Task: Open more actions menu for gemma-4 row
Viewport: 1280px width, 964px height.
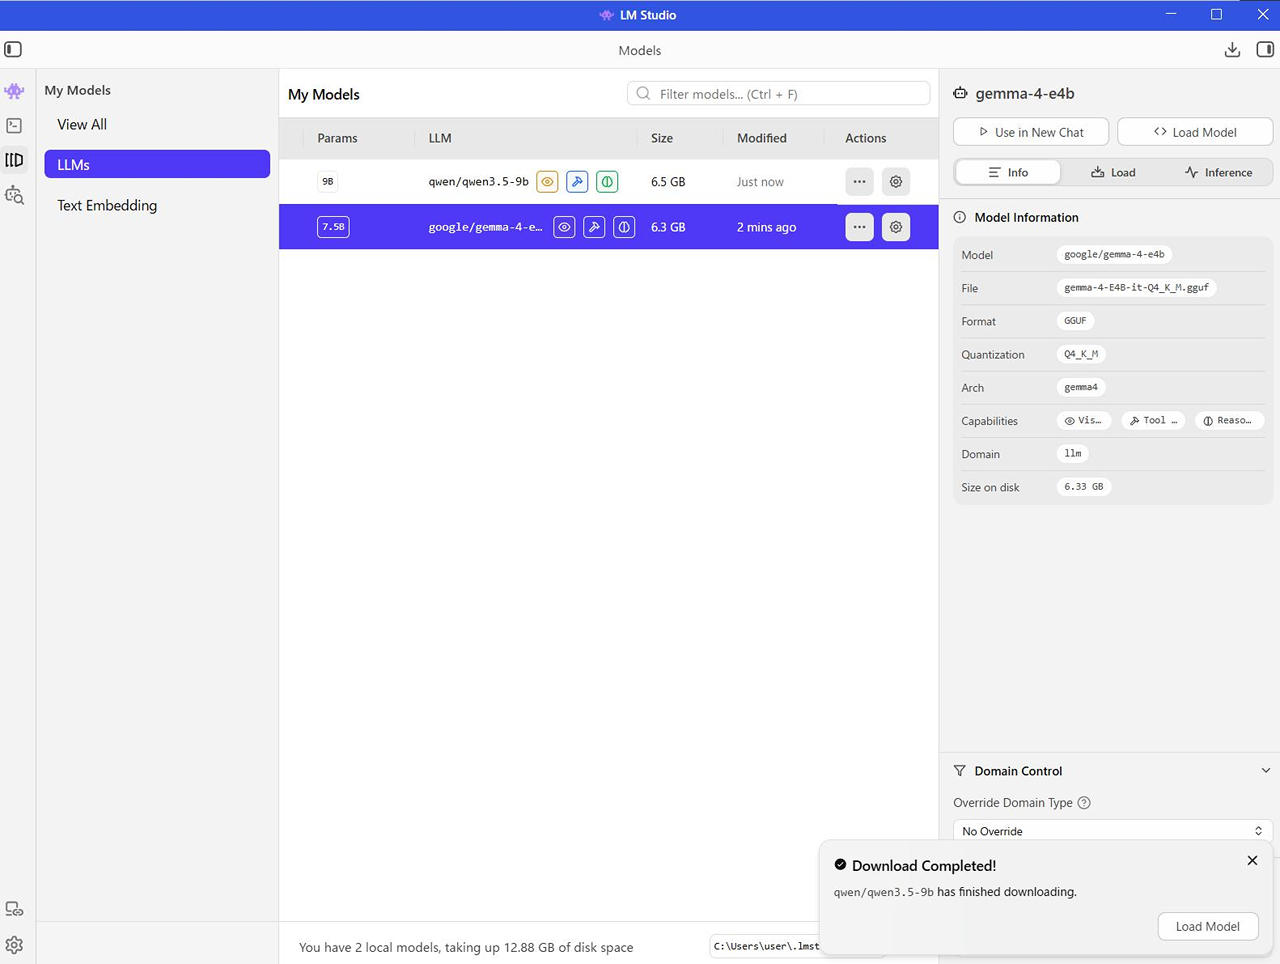Action: coord(859,227)
